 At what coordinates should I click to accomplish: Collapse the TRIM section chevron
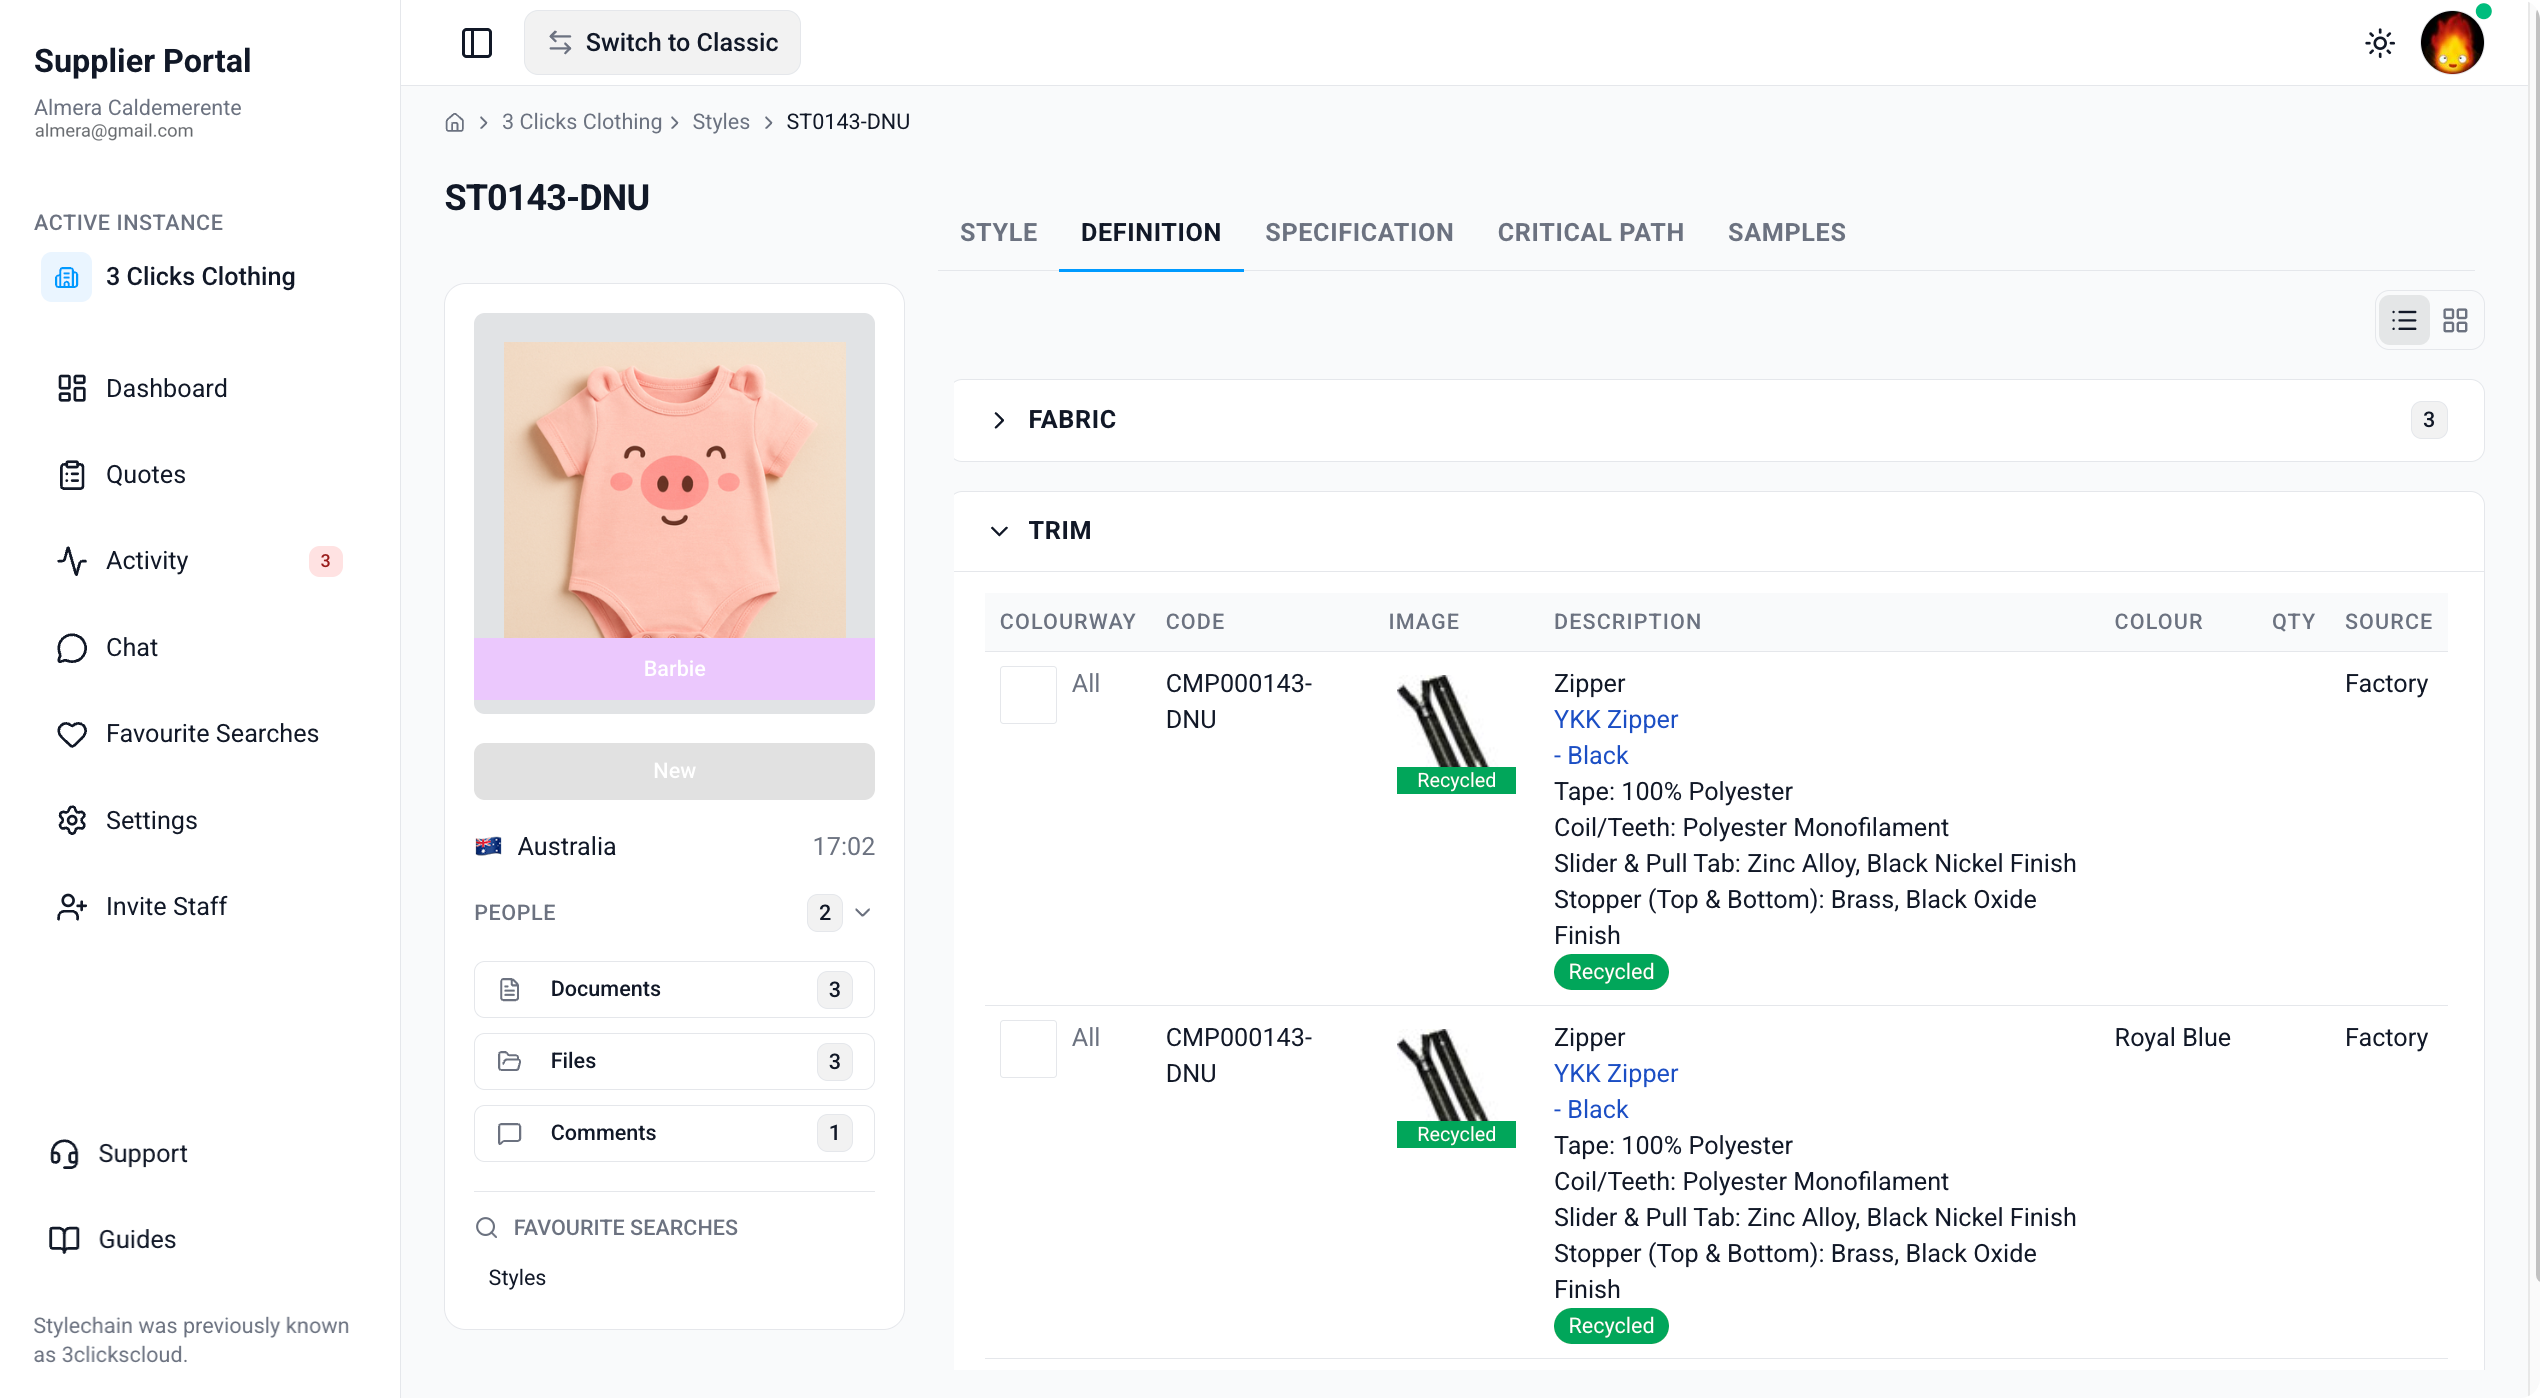tap(999, 531)
